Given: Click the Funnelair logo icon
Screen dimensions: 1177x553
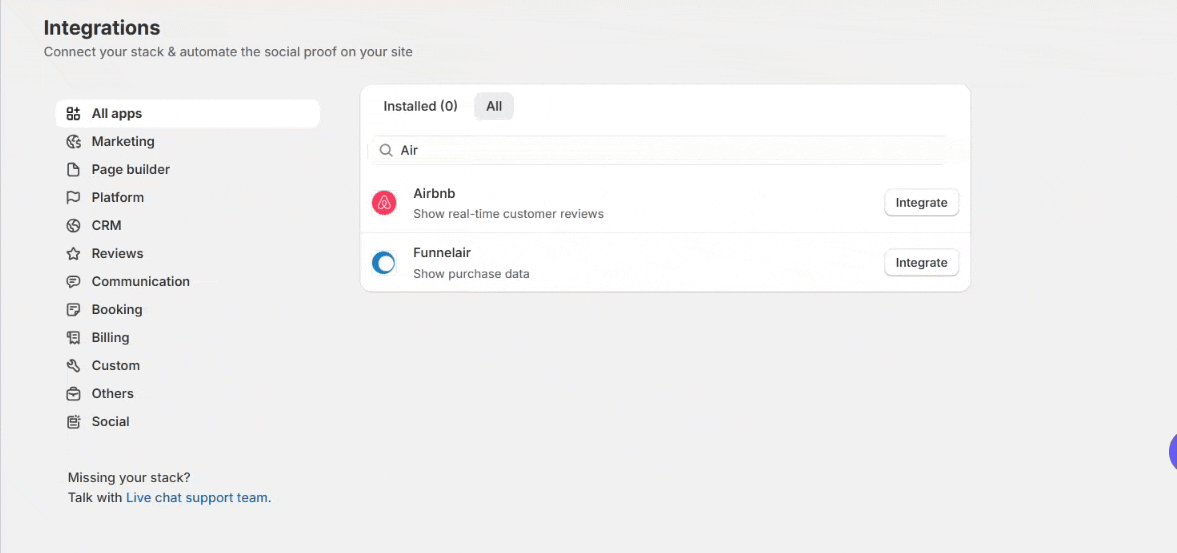Looking at the screenshot, I should [x=384, y=263].
